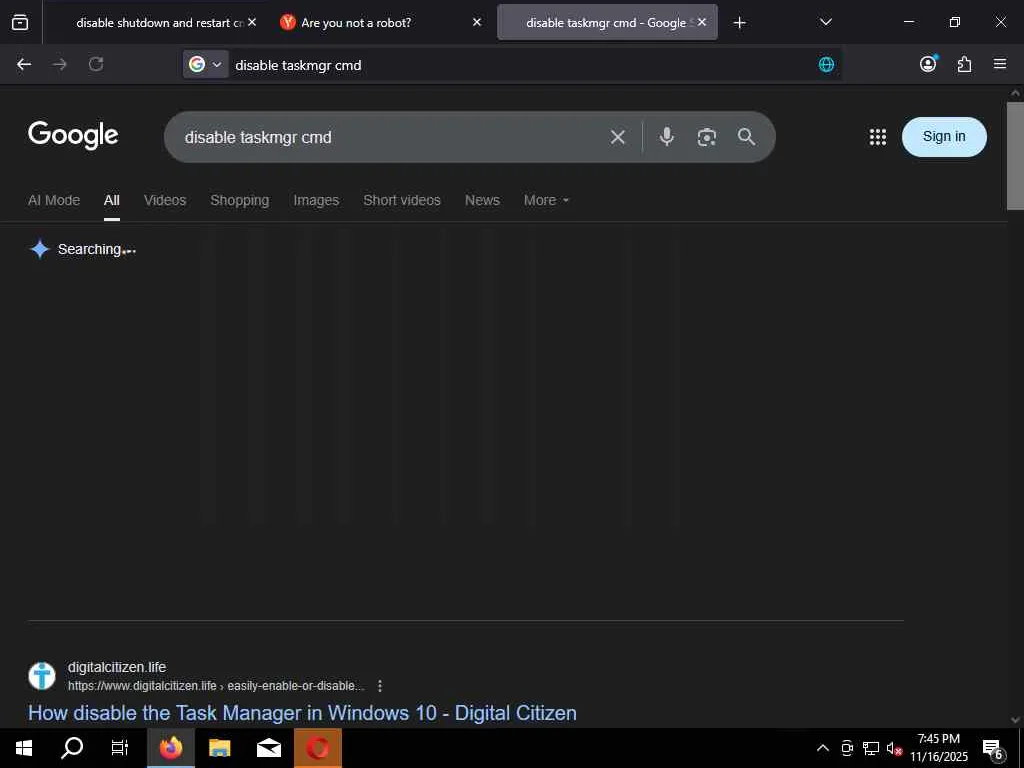Start voice search with microphone

(667, 136)
